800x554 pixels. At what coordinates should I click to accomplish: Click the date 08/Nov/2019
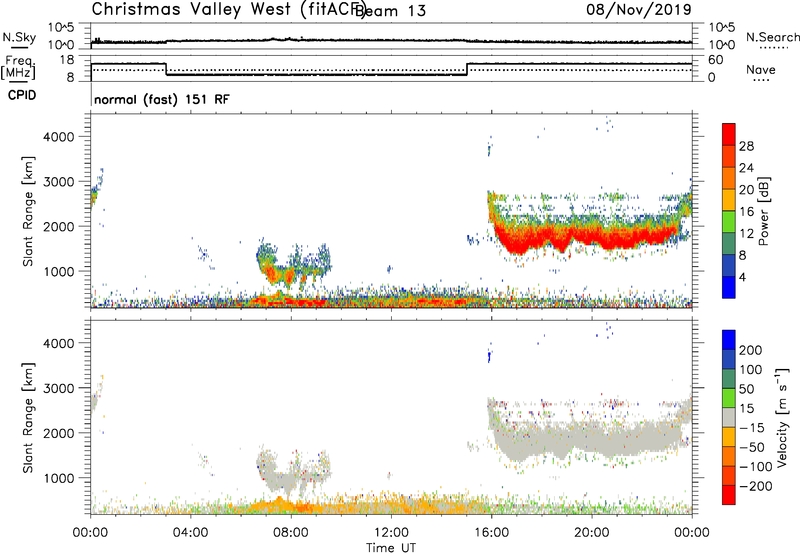point(639,9)
